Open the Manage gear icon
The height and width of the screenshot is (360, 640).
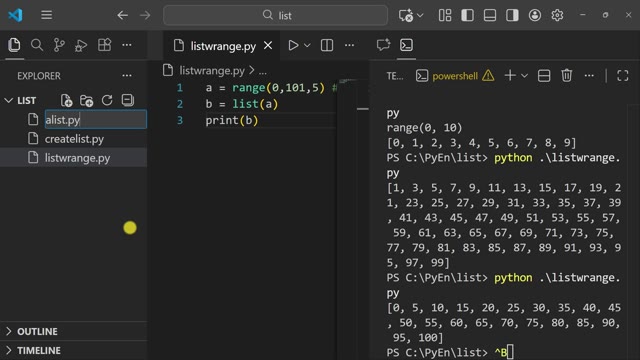tap(557, 16)
